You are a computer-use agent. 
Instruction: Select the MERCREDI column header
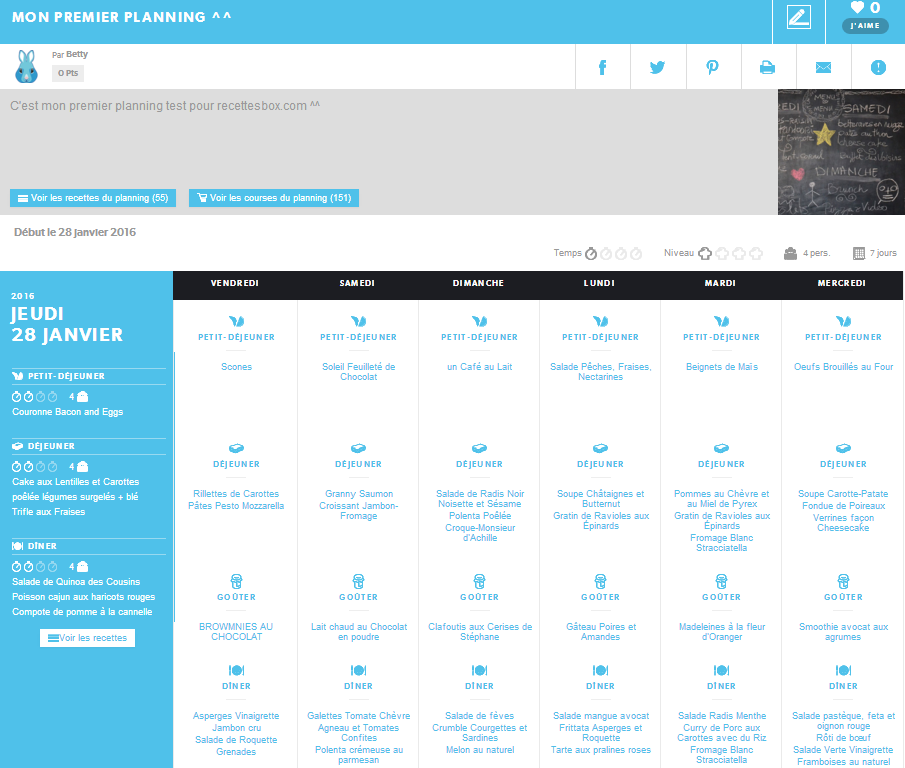842,283
